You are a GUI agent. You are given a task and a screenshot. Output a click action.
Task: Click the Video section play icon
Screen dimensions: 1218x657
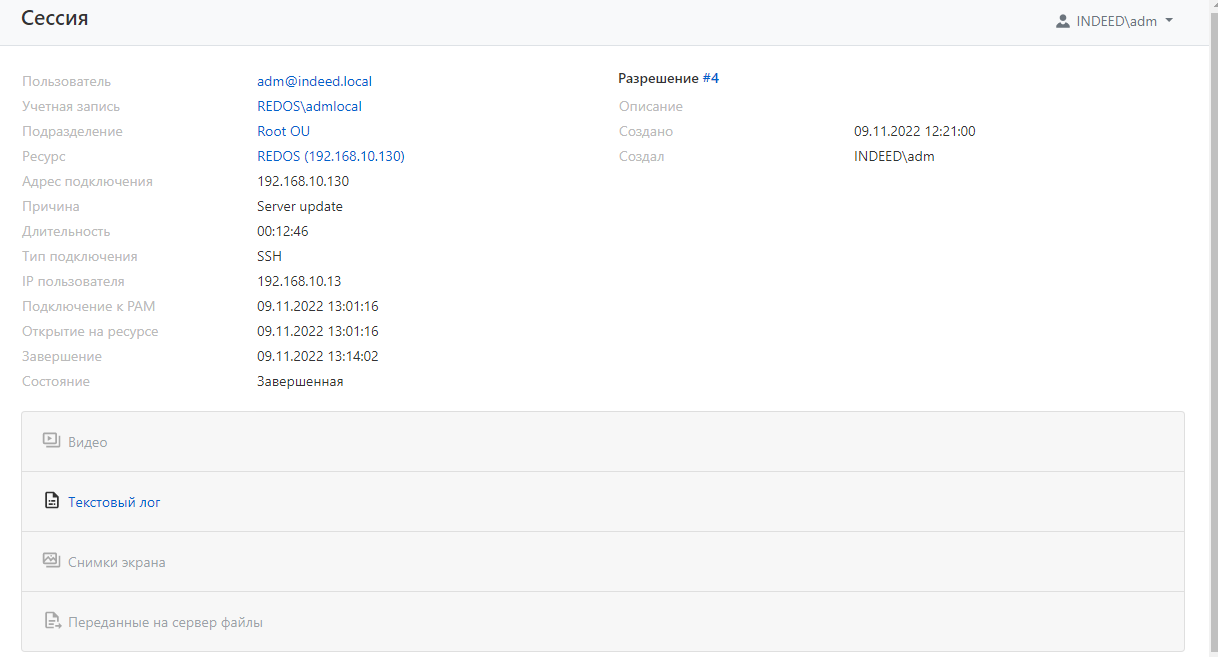tap(52, 441)
